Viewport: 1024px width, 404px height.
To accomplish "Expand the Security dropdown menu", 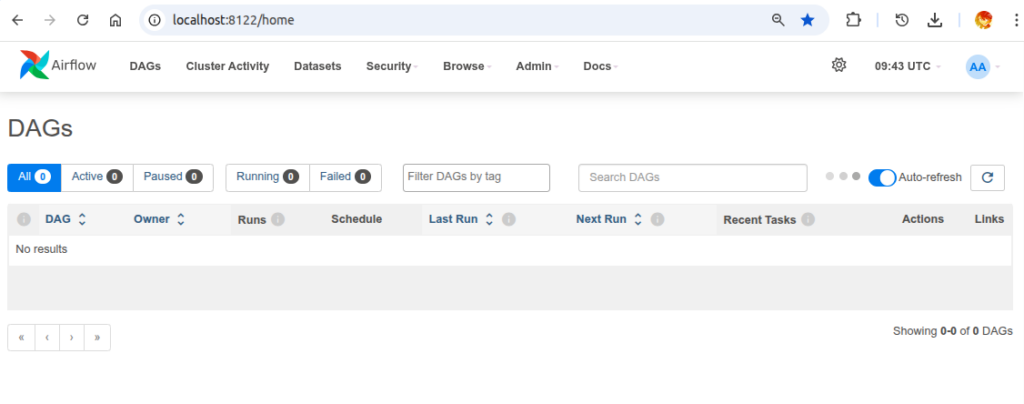I will tap(392, 66).
